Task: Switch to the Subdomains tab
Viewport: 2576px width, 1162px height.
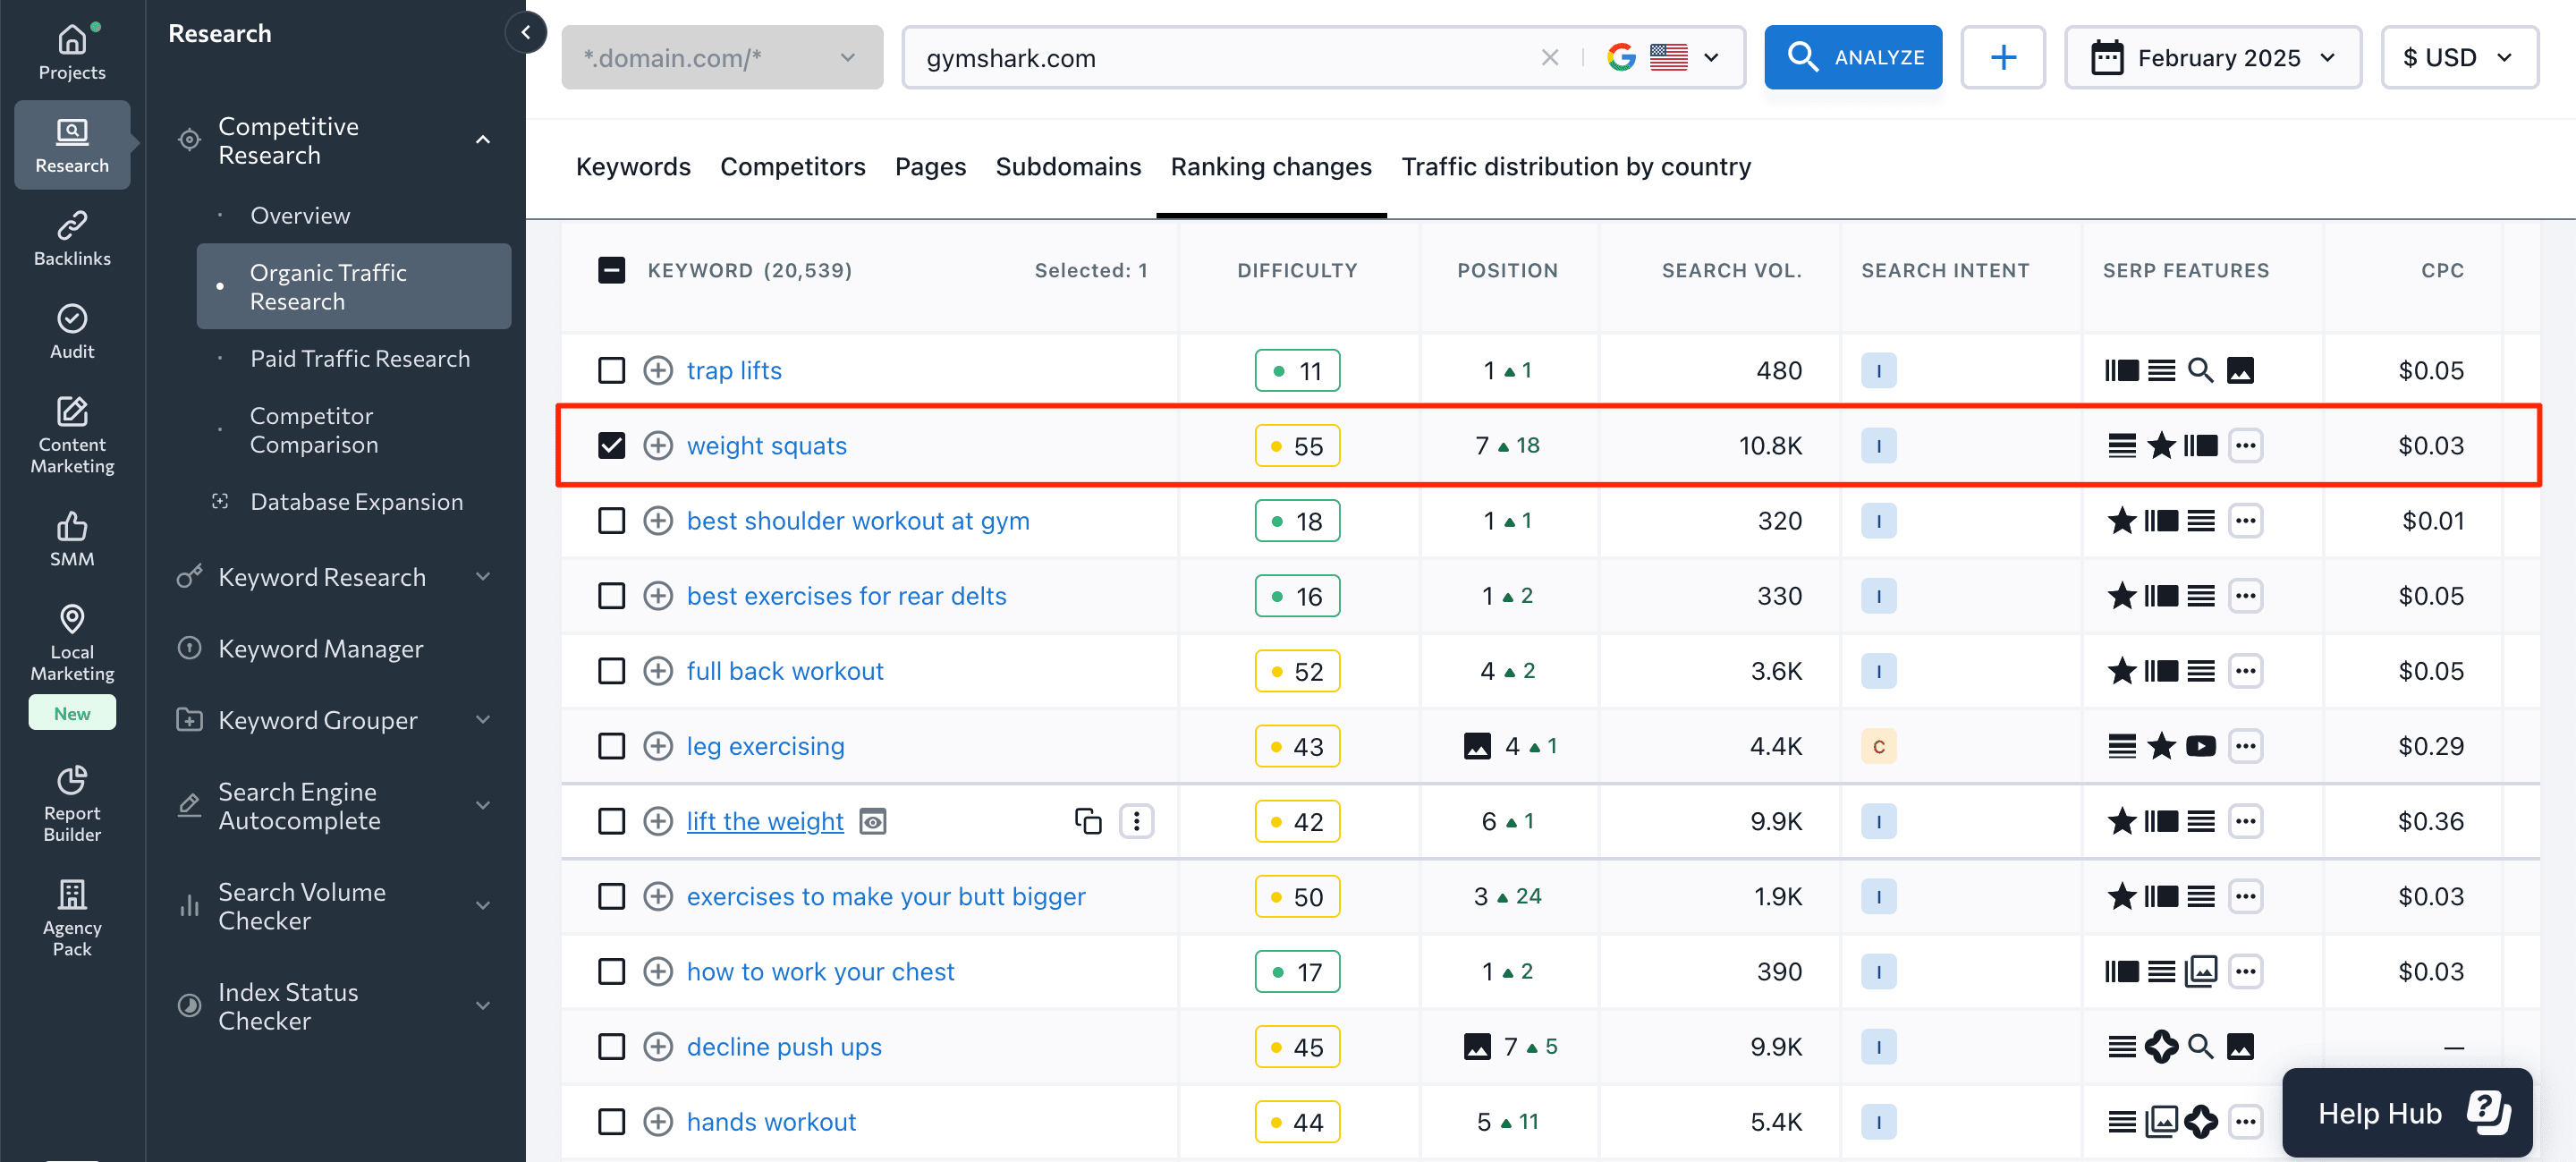Action: [1068, 167]
